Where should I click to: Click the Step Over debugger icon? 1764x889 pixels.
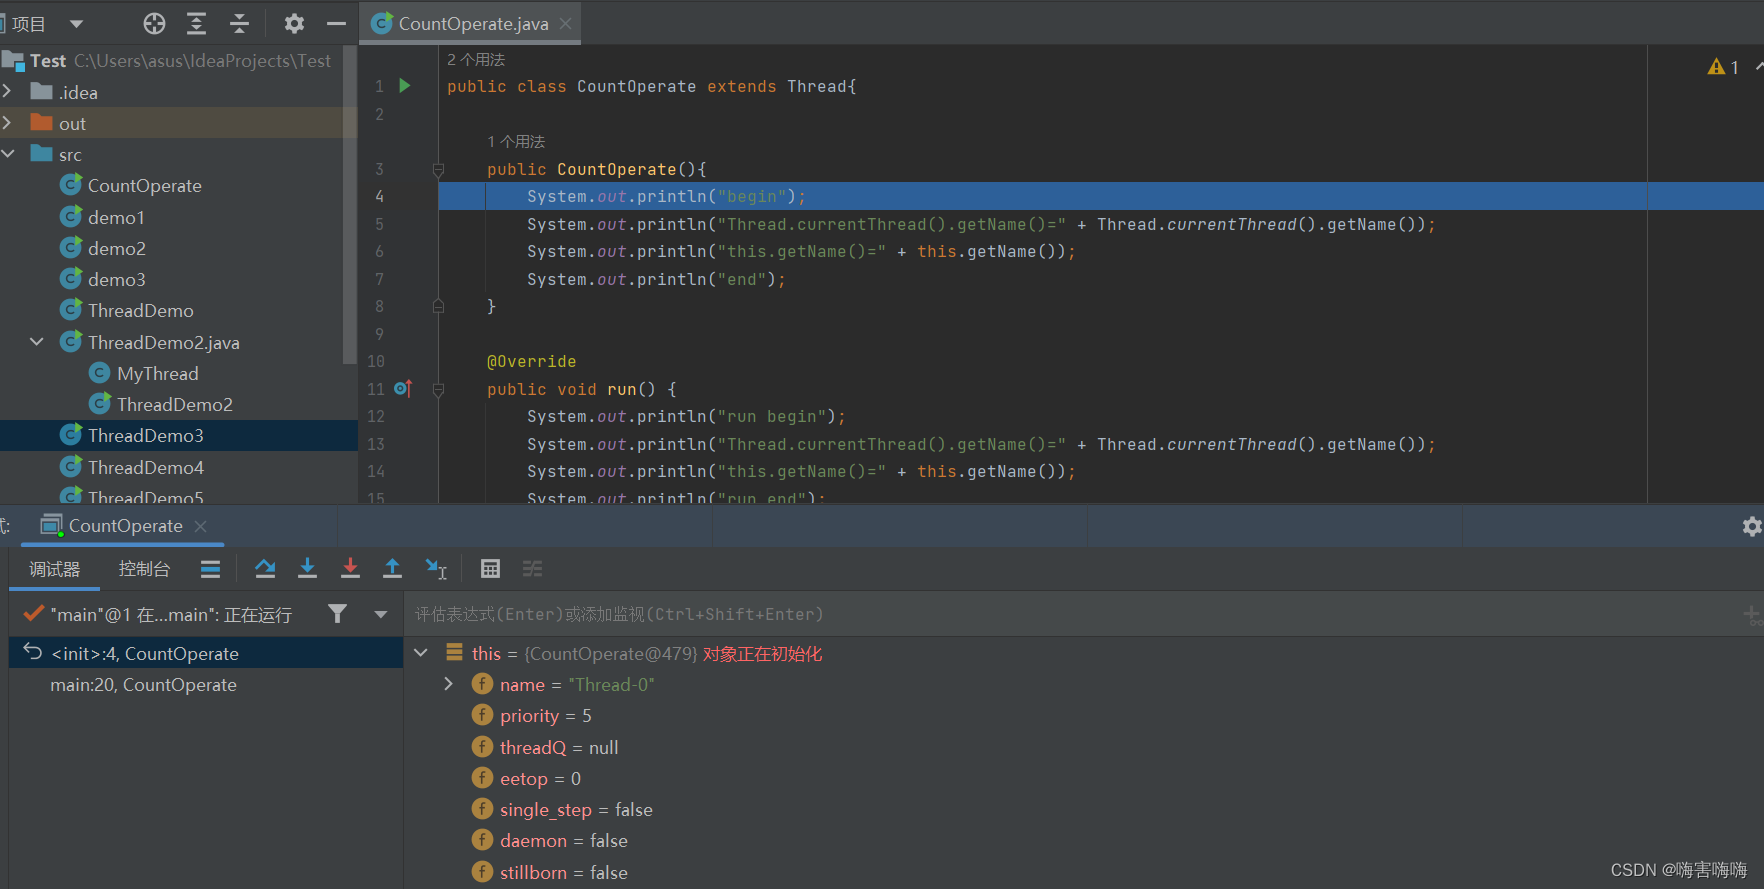pos(265,568)
